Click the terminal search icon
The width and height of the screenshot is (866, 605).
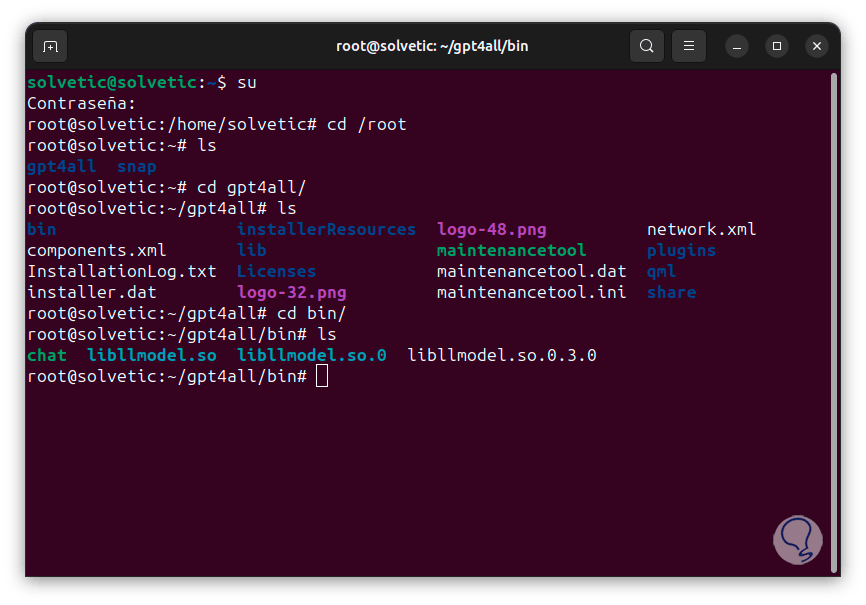[647, 46]
